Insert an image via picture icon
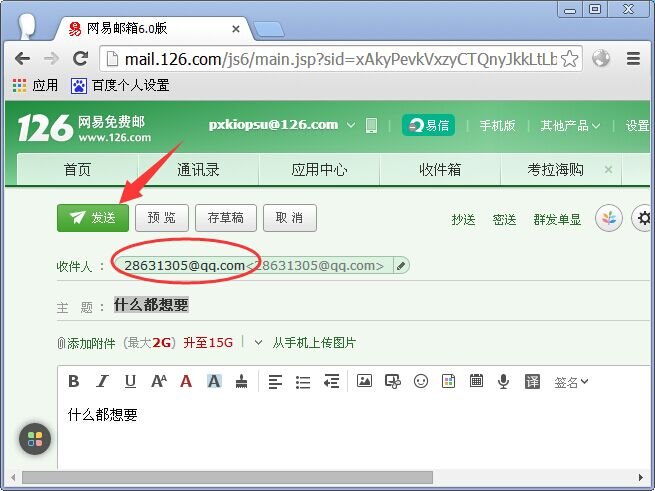655x491 pixels. tap(364, 381)
